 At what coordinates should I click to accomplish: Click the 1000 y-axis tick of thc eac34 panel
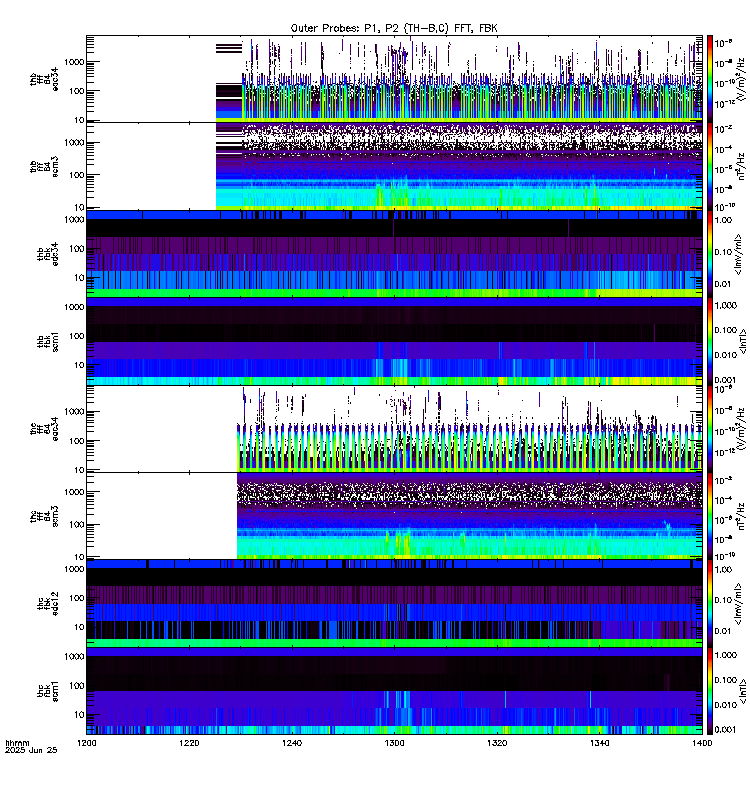click(74, 412)
